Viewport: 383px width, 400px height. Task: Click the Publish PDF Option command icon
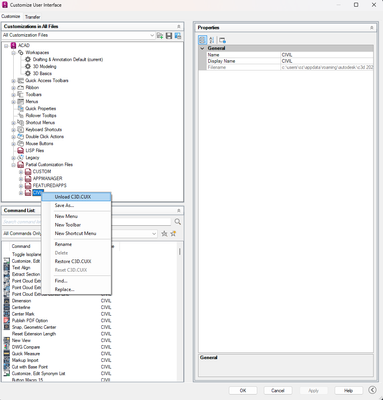click(7, 320)
